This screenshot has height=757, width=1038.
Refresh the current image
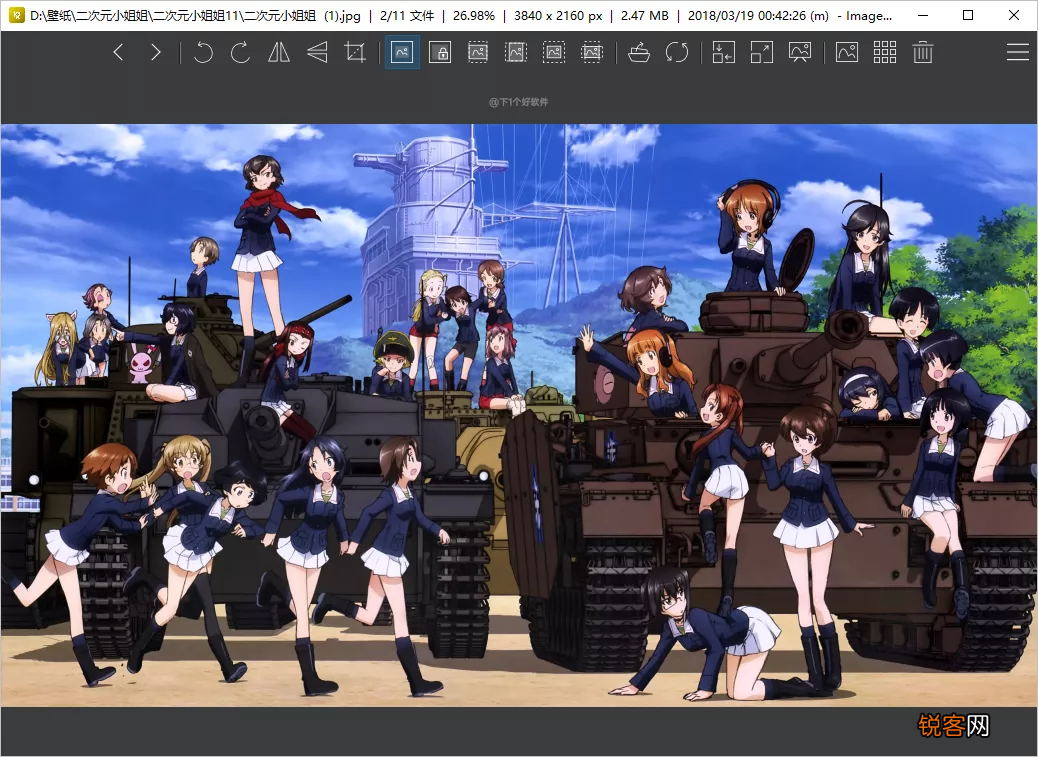(x=677, y=52)
